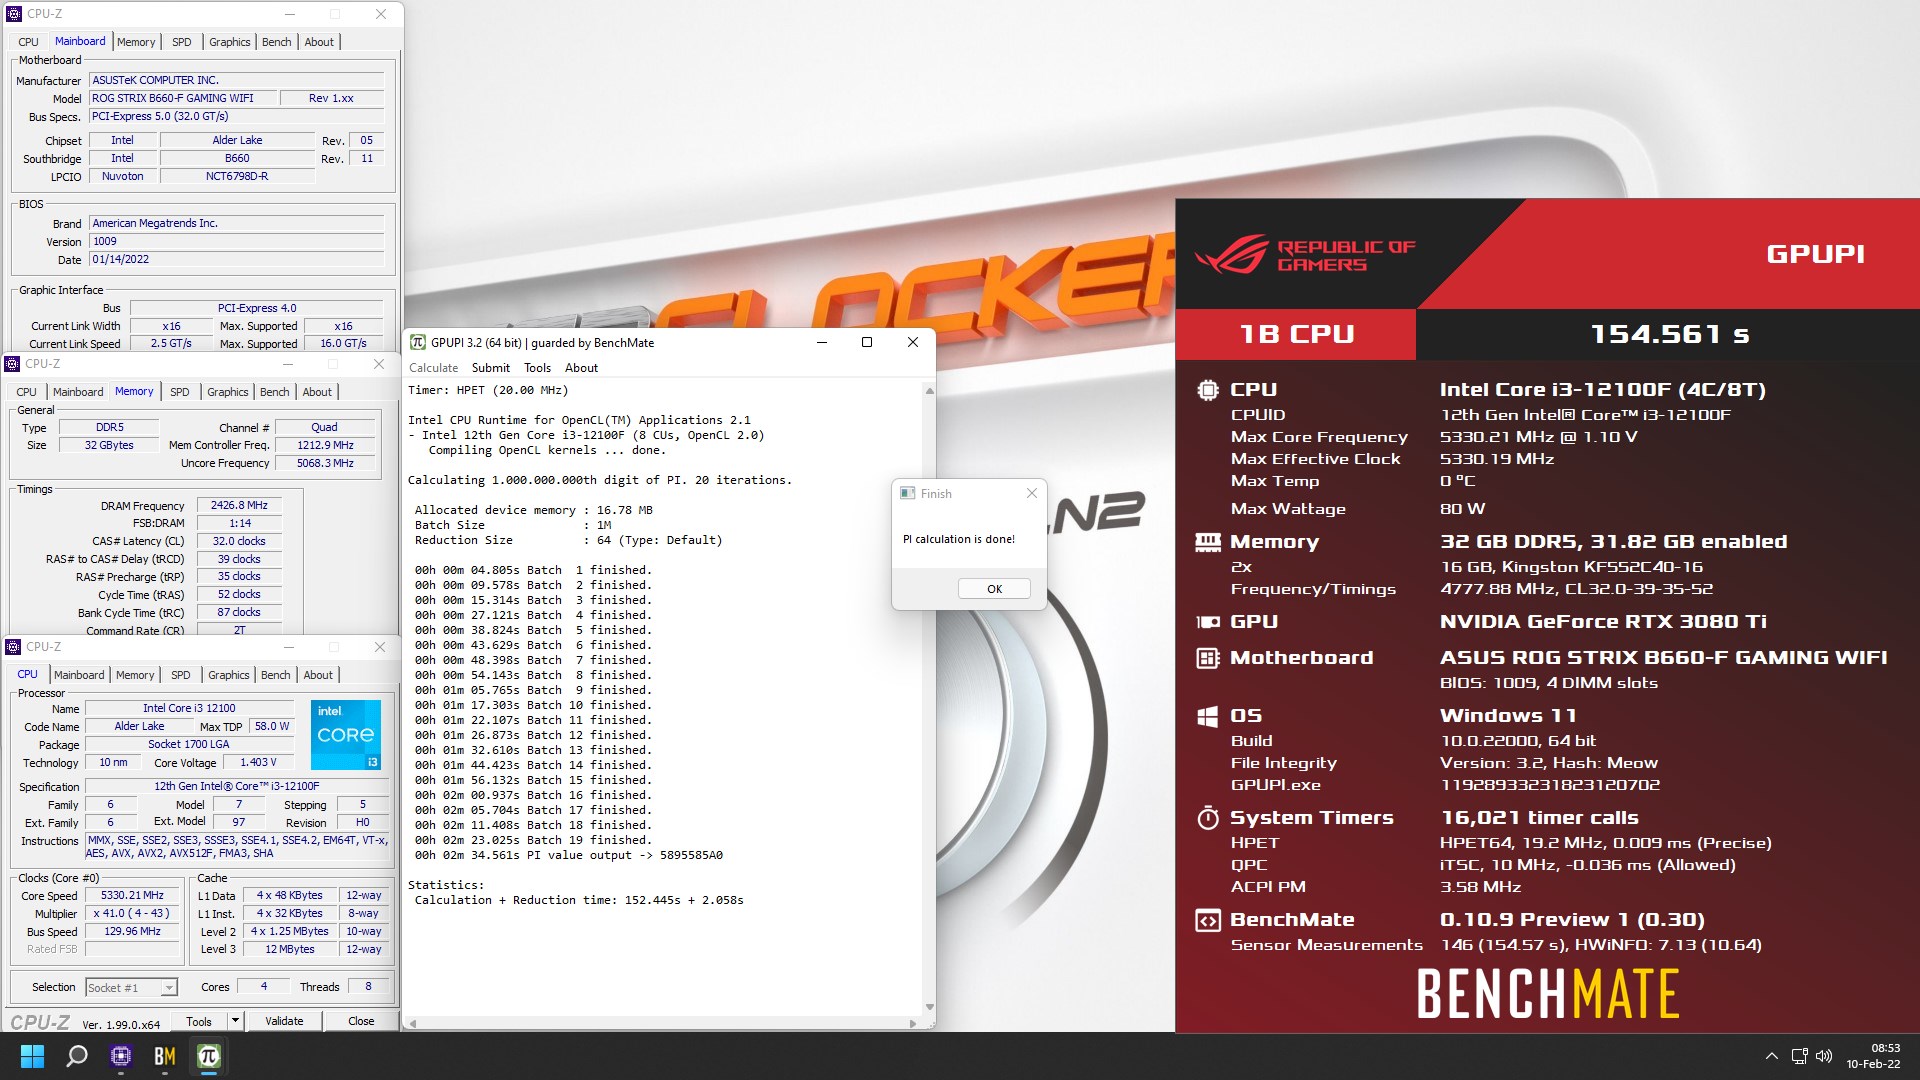Select Memory tab in top CPU-Z window
1920x1080 pixels.
click(136, 42)
